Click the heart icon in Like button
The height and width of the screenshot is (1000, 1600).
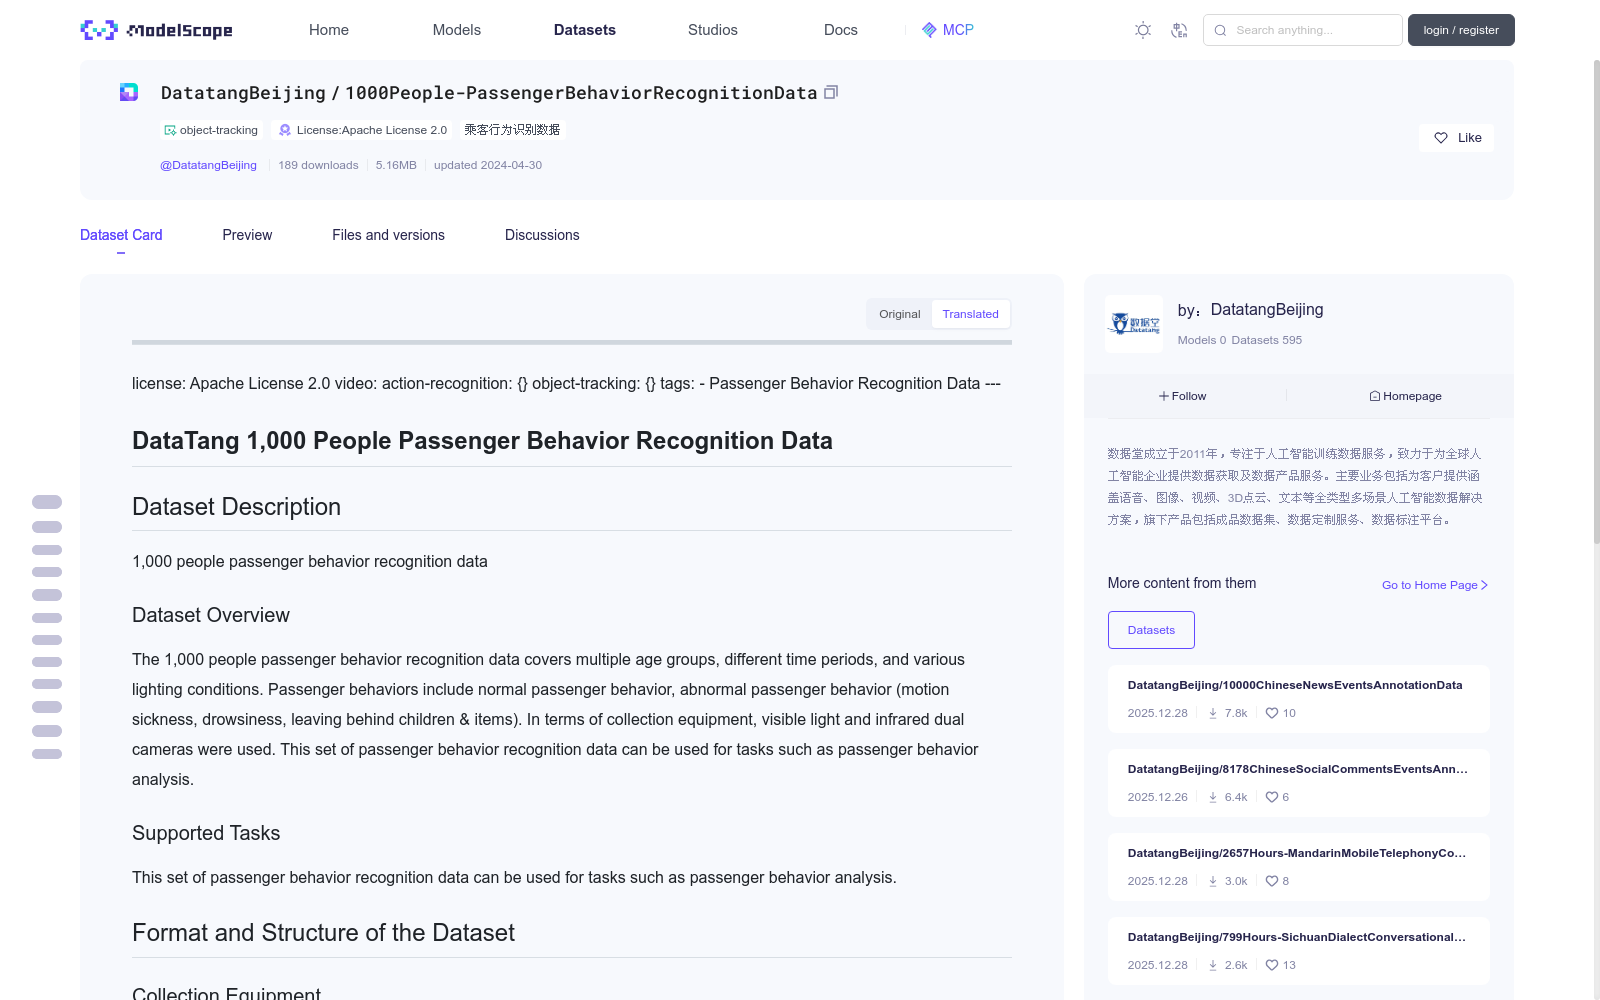pos(1441,138)
